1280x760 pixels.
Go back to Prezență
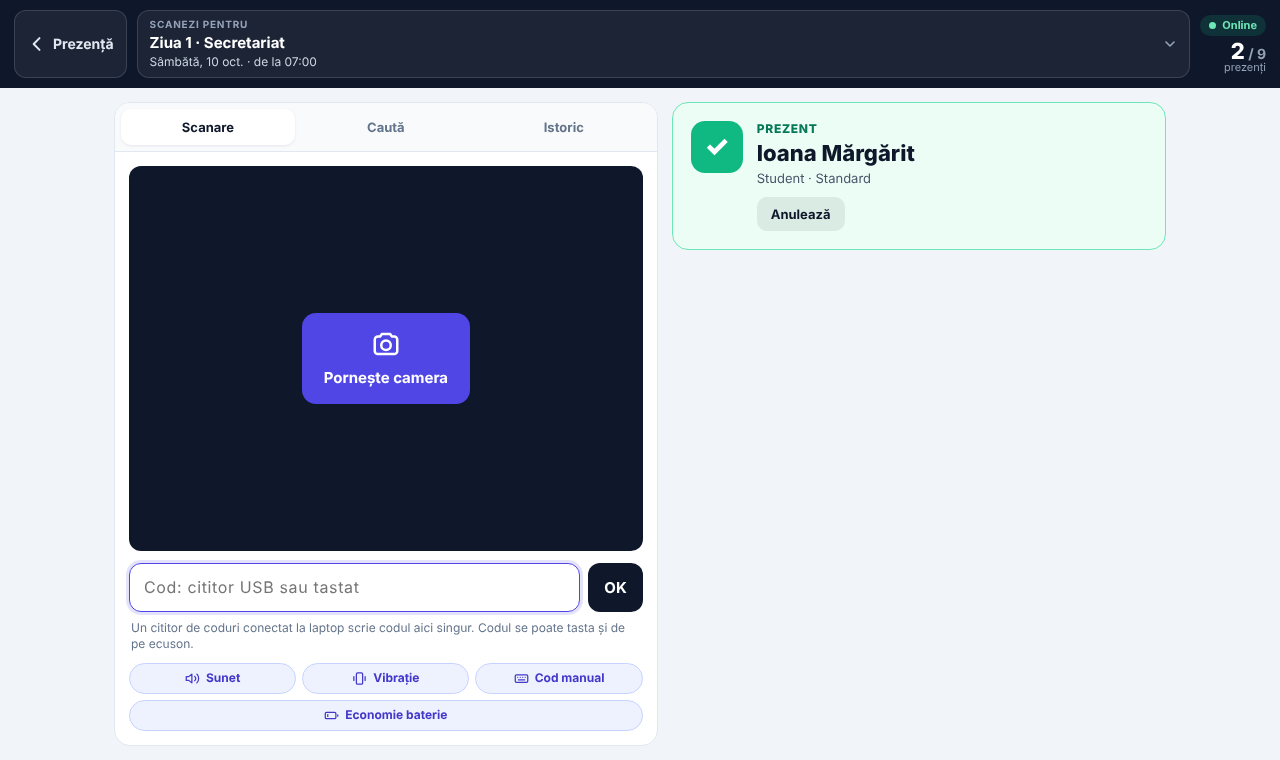tap(70, 44)
